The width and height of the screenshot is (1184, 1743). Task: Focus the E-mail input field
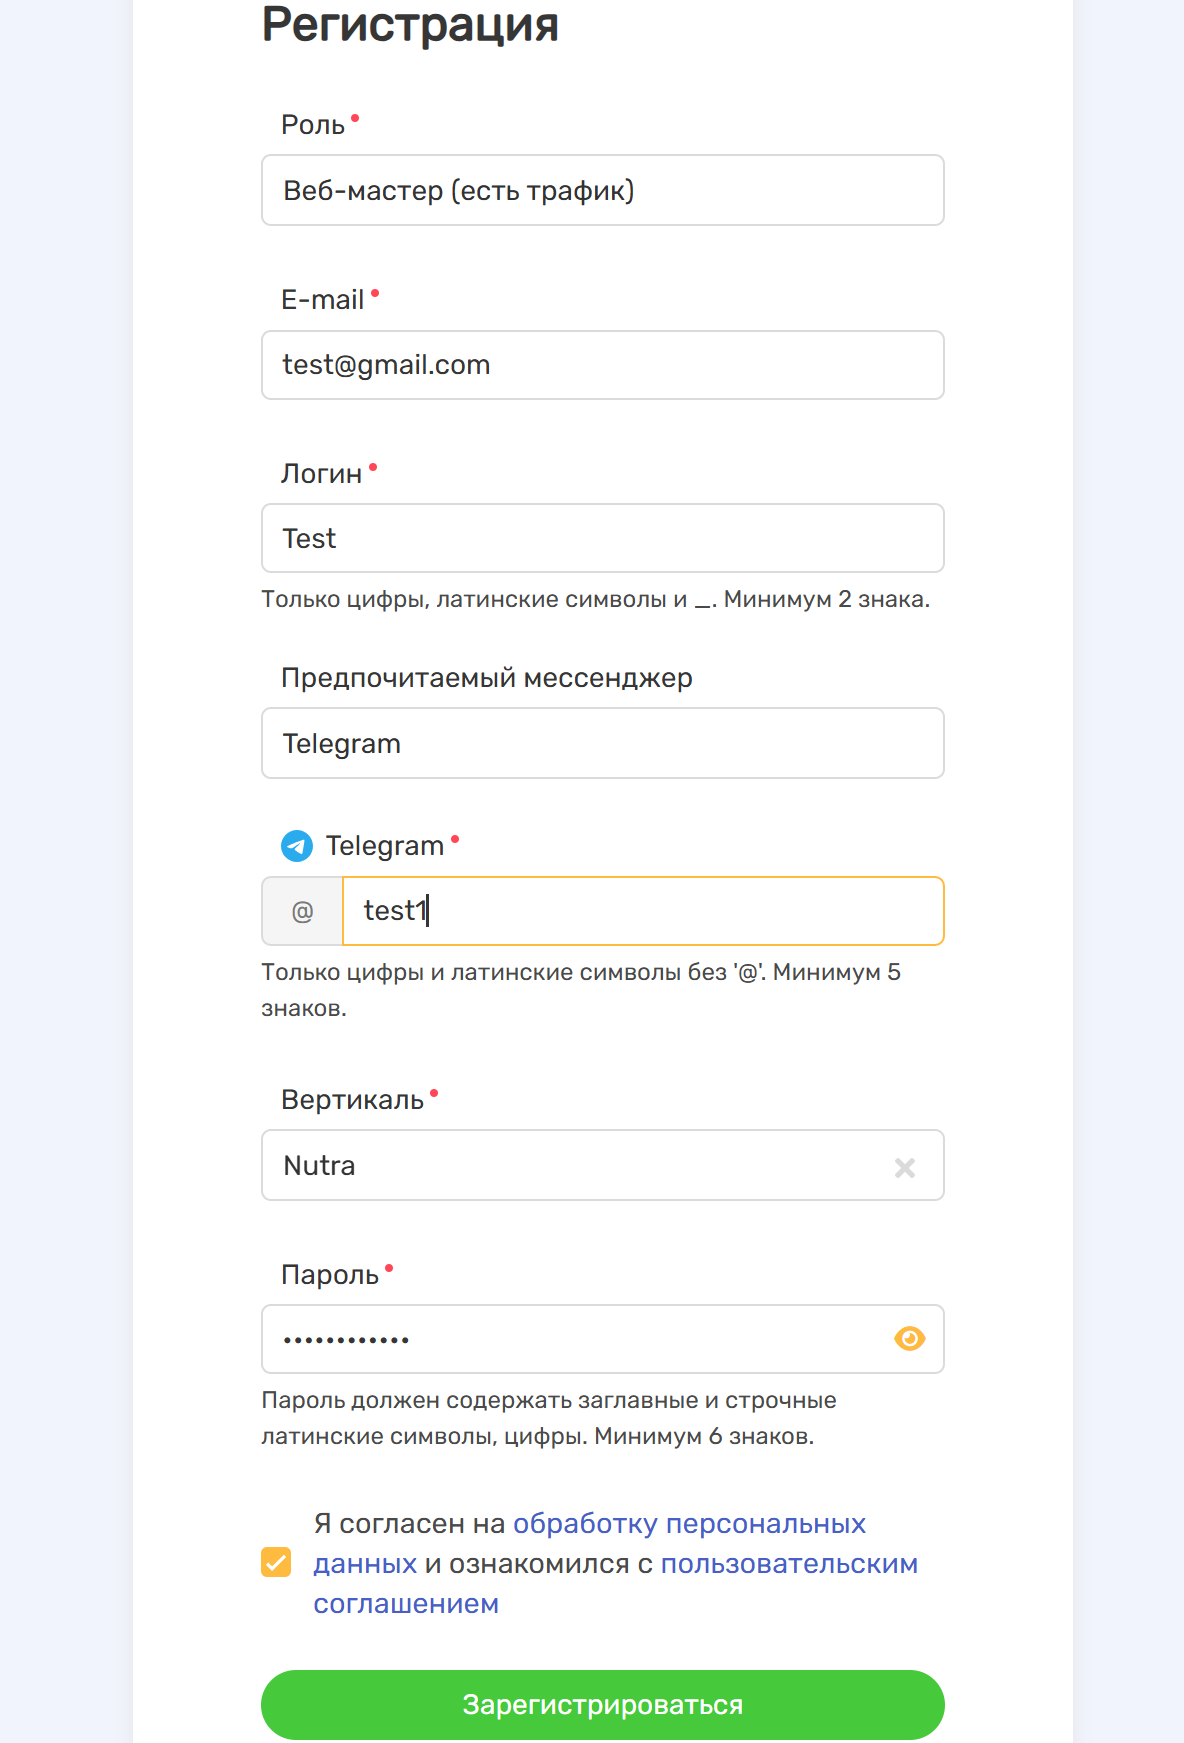603,365
